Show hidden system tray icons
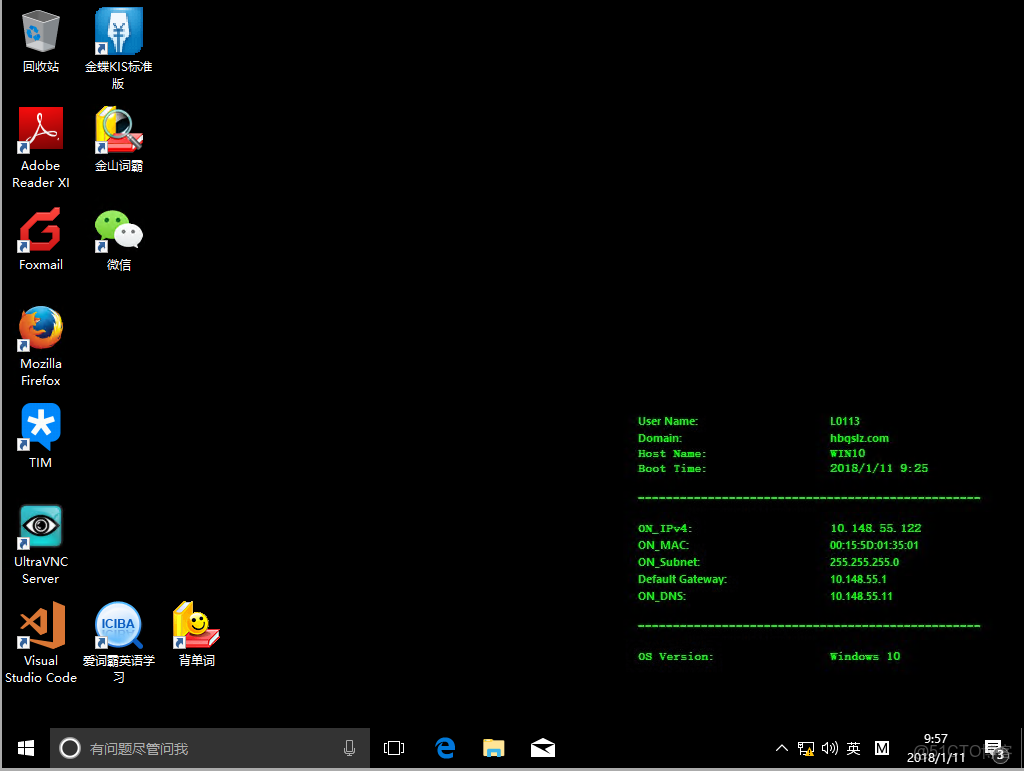This screenshot has height=771, width=1024. click(x=781, y=748)
